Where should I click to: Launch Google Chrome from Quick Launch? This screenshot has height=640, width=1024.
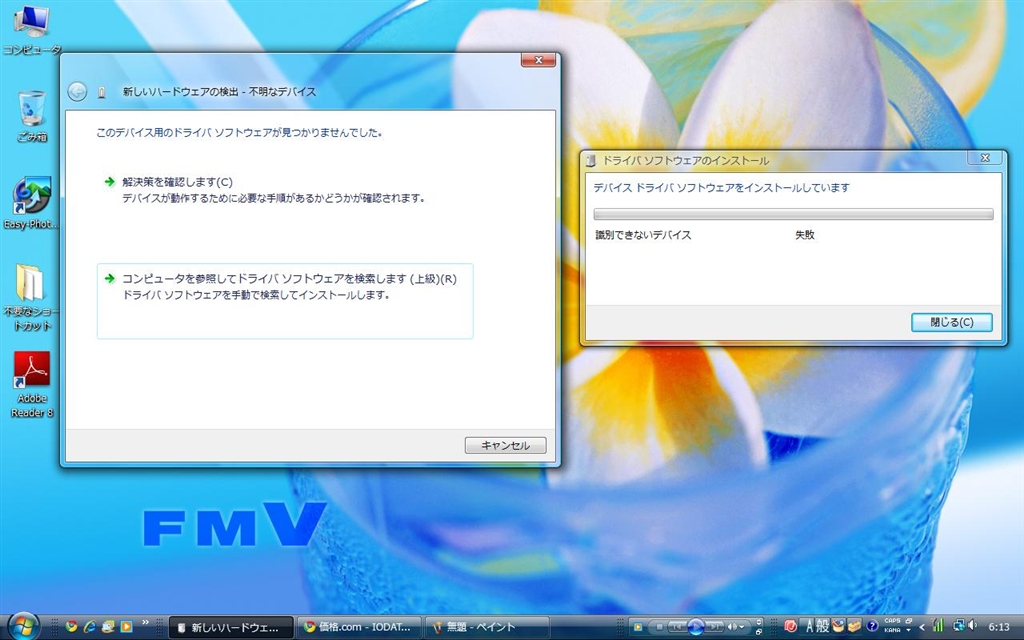(71, 627)
